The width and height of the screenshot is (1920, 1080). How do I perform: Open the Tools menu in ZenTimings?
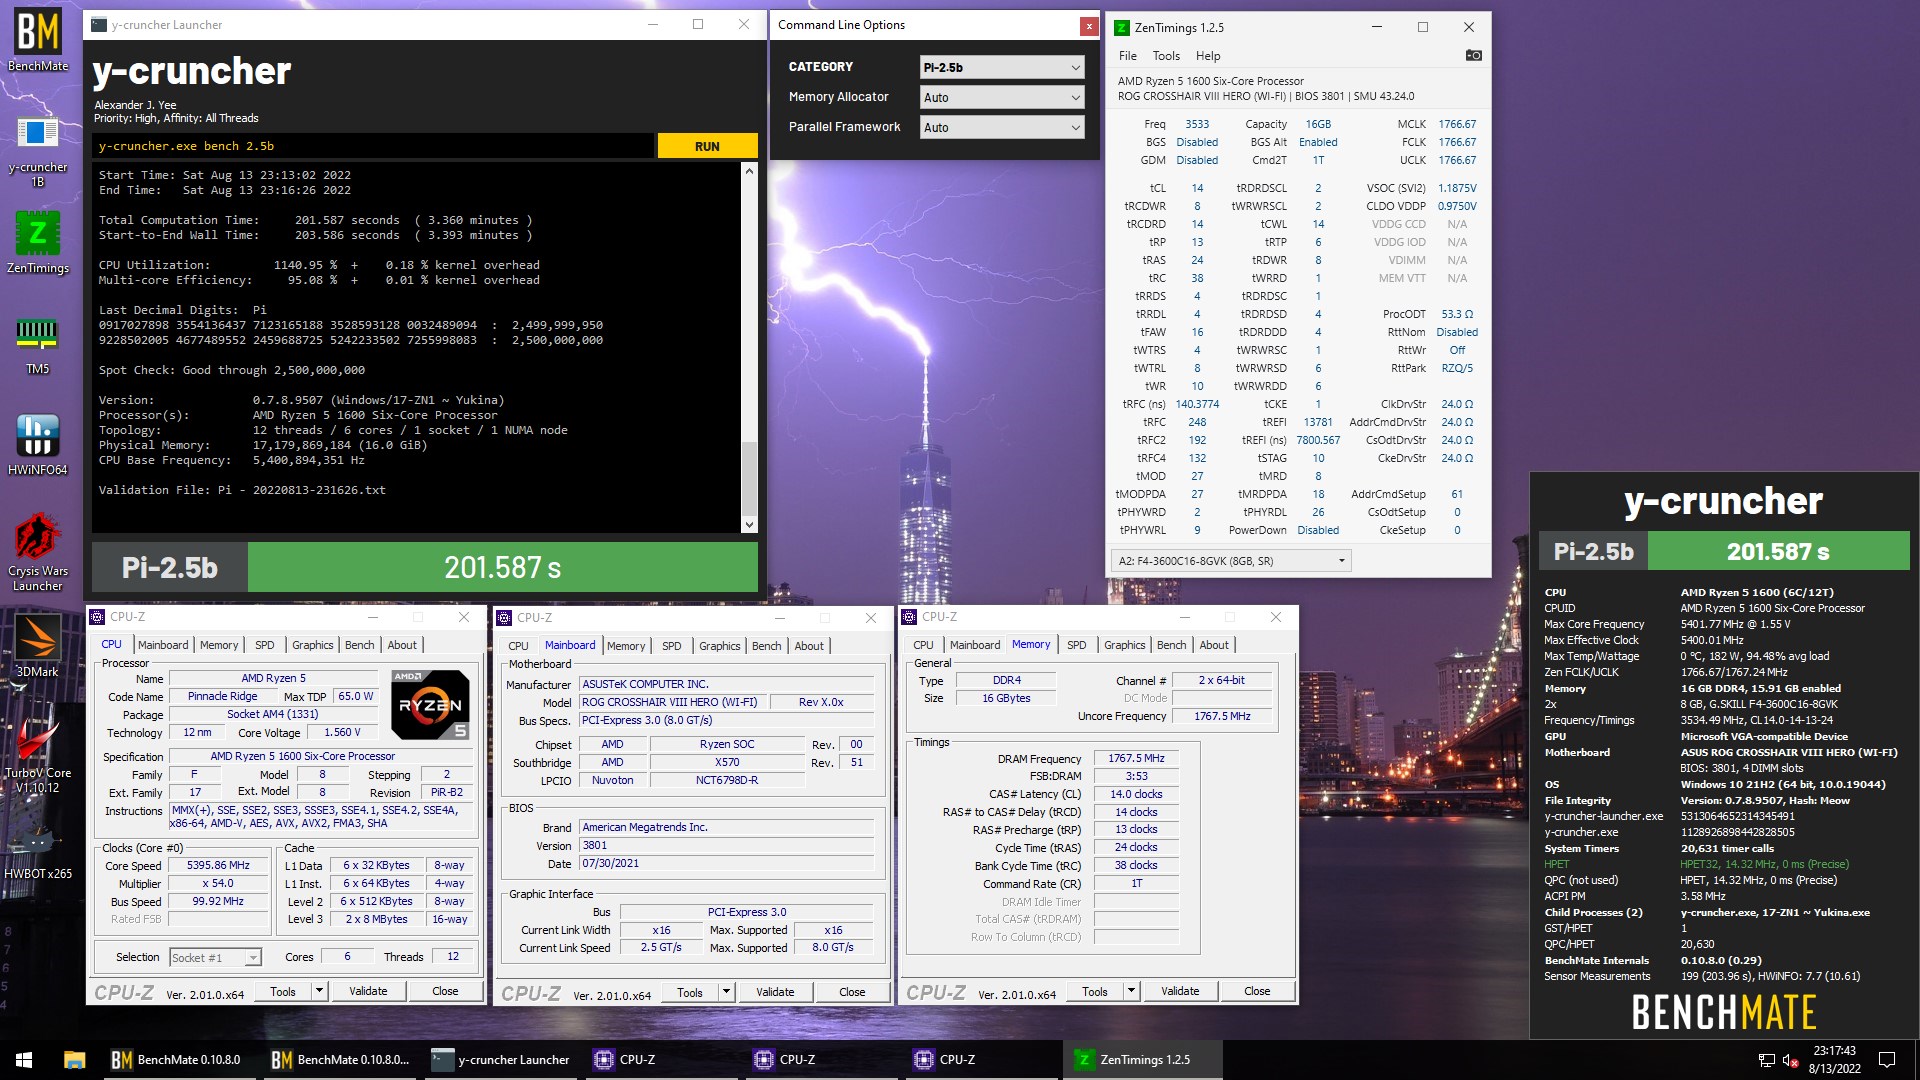click(x=1166, y=56)
